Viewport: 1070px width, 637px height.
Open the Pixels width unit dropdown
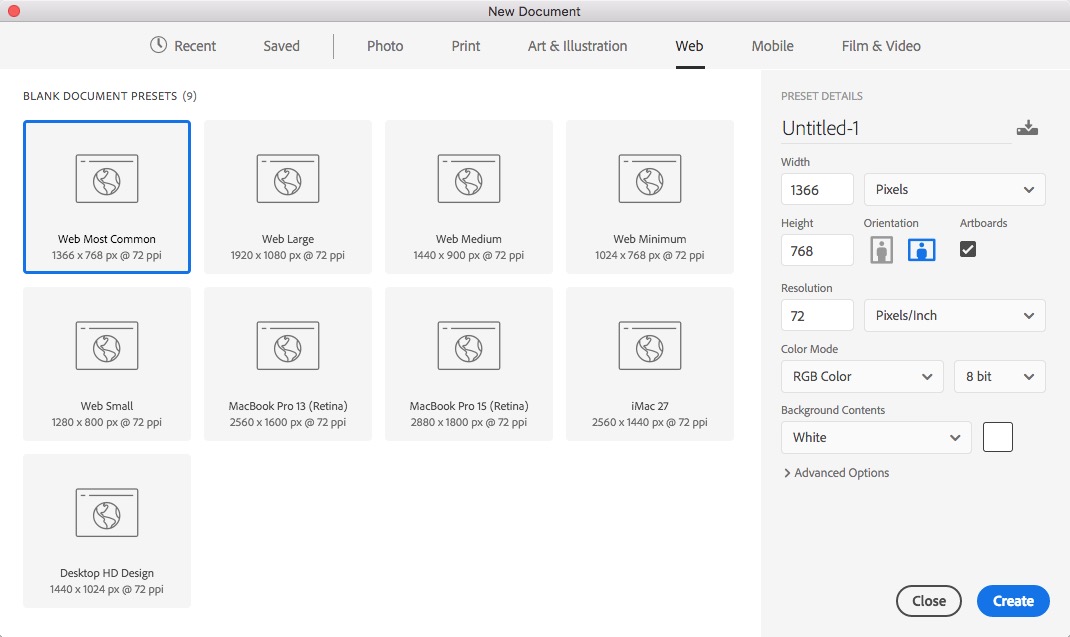(x=954, y=189)
